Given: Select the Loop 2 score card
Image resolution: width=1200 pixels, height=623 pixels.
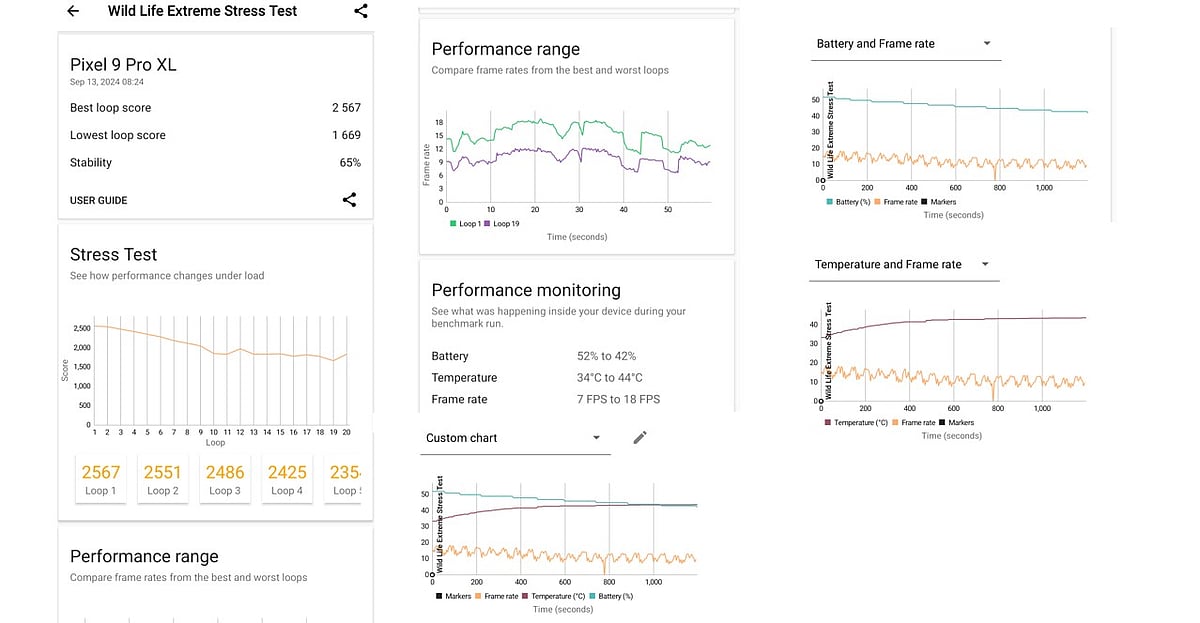Looking at the screenshot, I should pos(162,479).
